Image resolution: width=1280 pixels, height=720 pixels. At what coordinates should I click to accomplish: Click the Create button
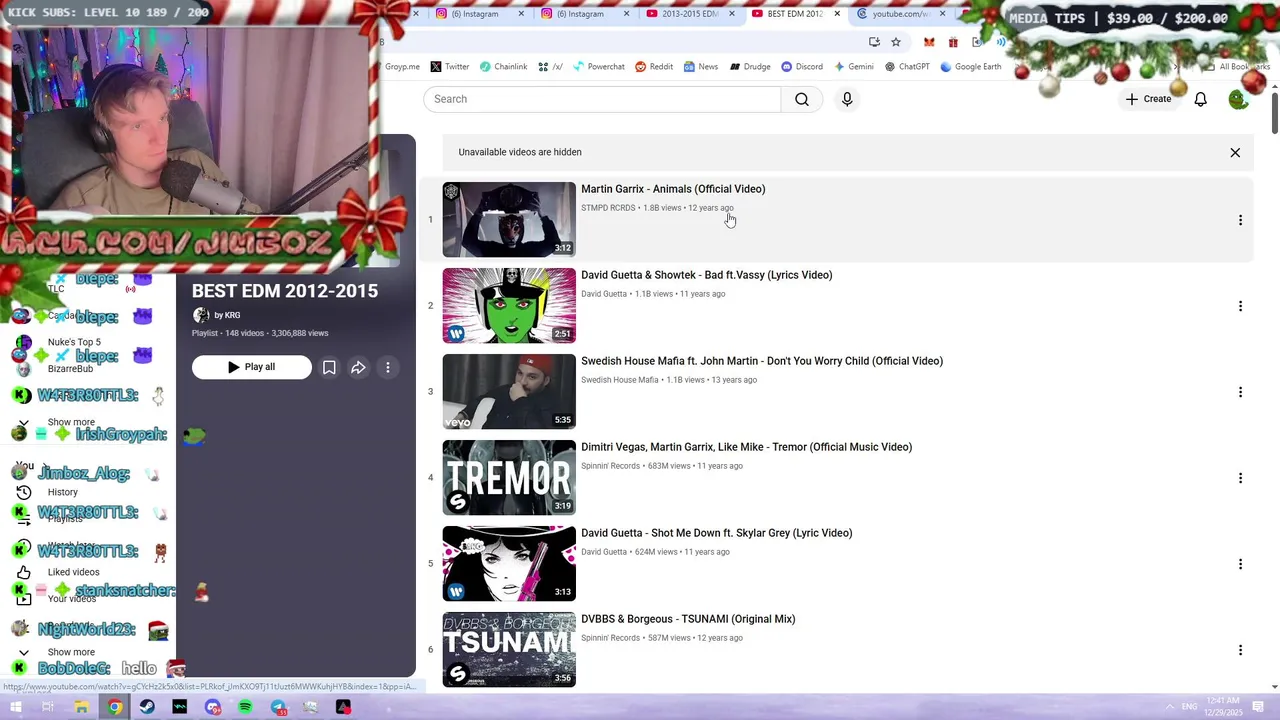point(1148,99)
